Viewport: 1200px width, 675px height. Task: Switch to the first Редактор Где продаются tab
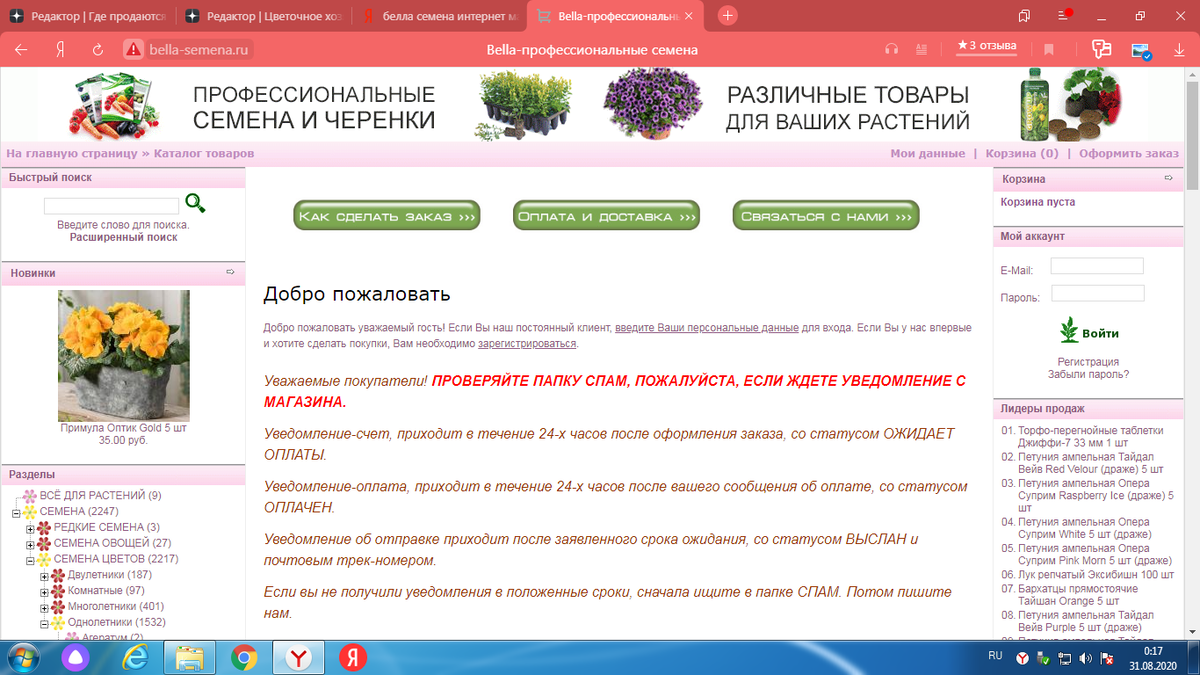point(90,16)
